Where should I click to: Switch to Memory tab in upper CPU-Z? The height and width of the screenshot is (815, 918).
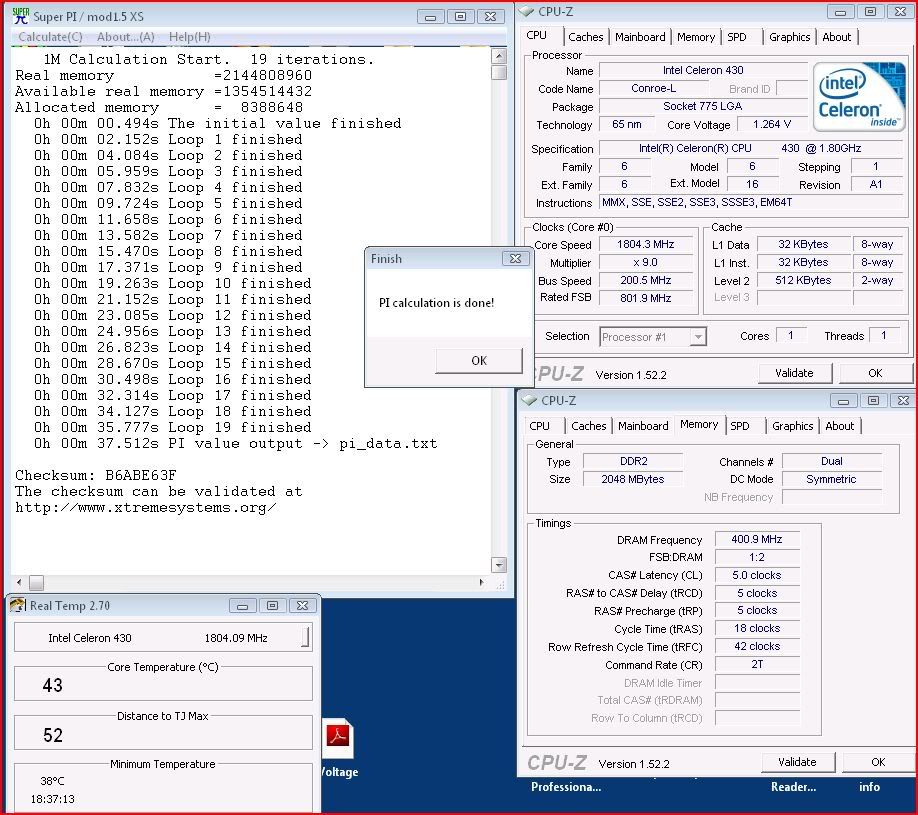(x=696, y=37)
